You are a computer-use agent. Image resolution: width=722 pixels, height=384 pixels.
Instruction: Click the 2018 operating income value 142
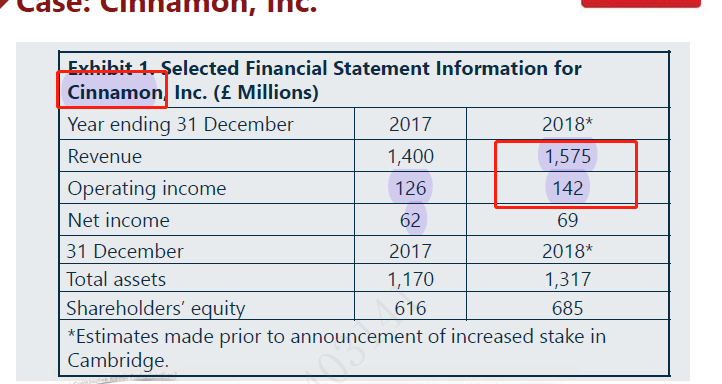[x=567, y=188]
